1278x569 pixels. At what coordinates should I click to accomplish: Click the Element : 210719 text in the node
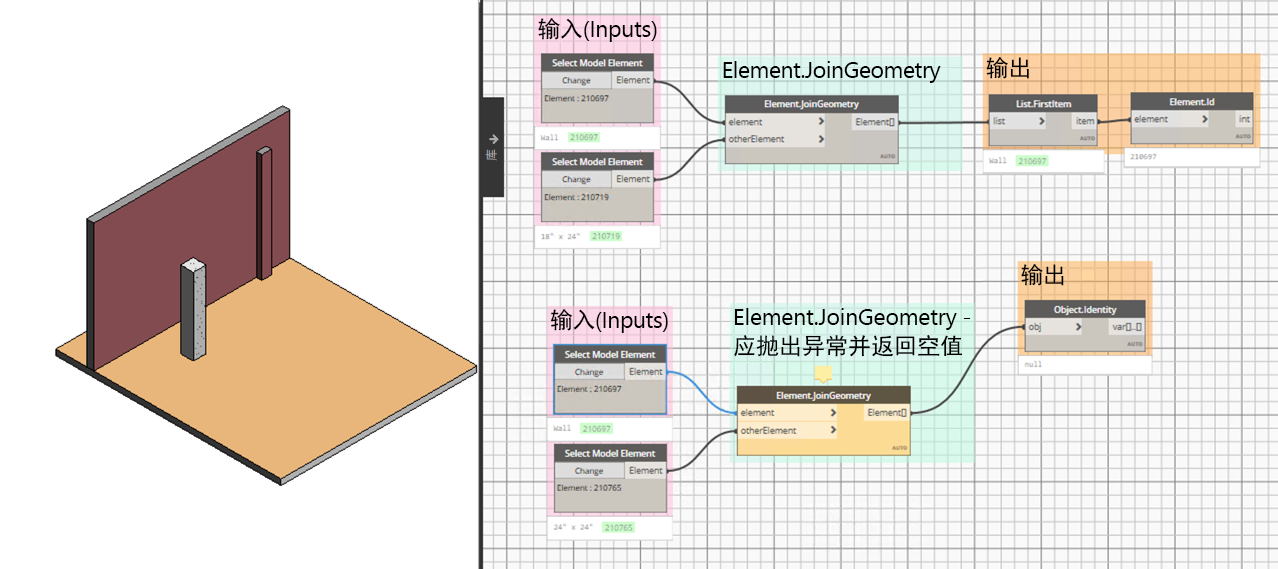click(577, 197)
